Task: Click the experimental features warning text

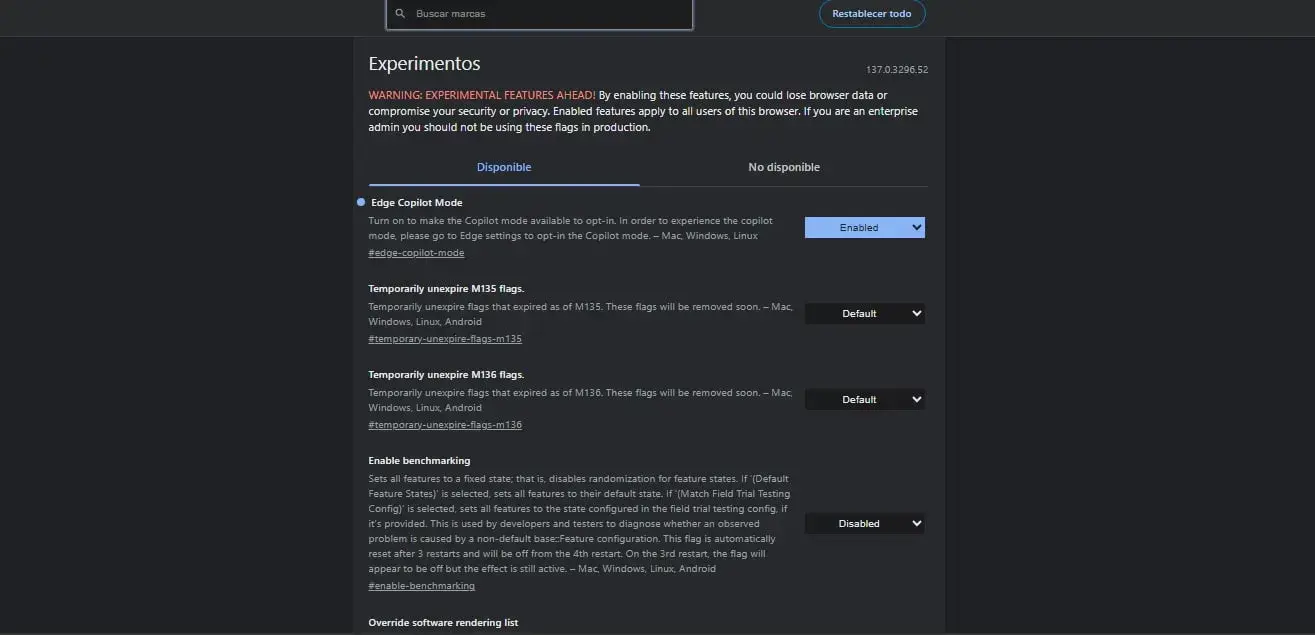Action: click(x=643, y=111)
